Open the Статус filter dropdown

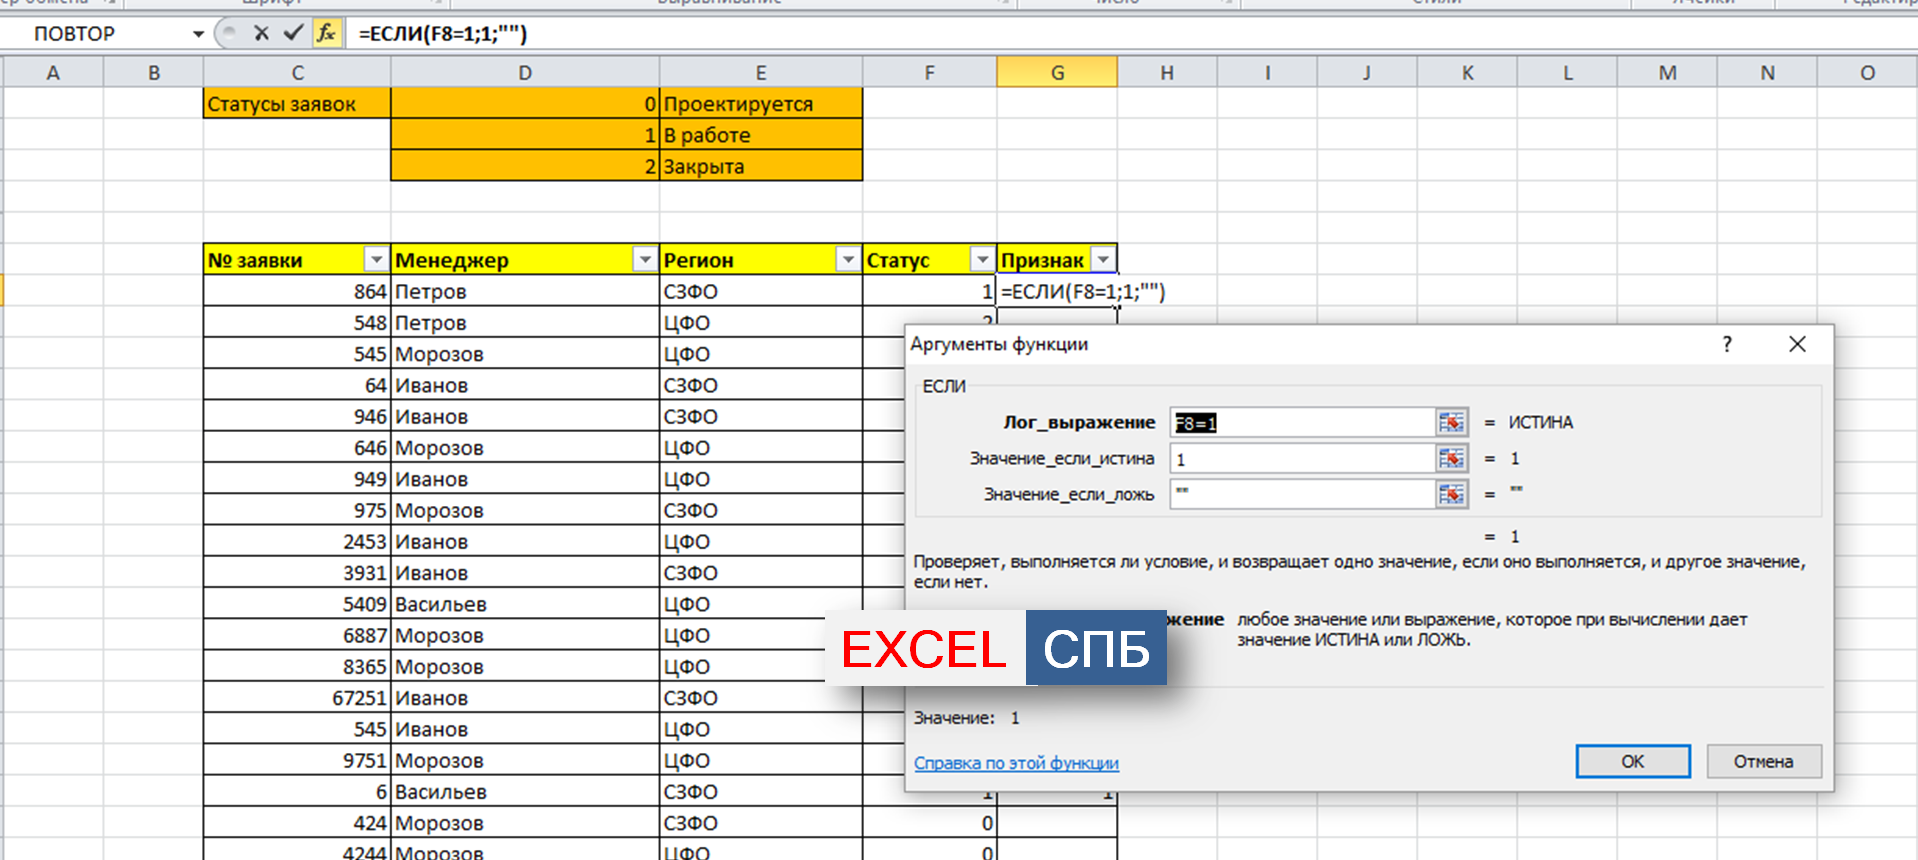point(982,260)
